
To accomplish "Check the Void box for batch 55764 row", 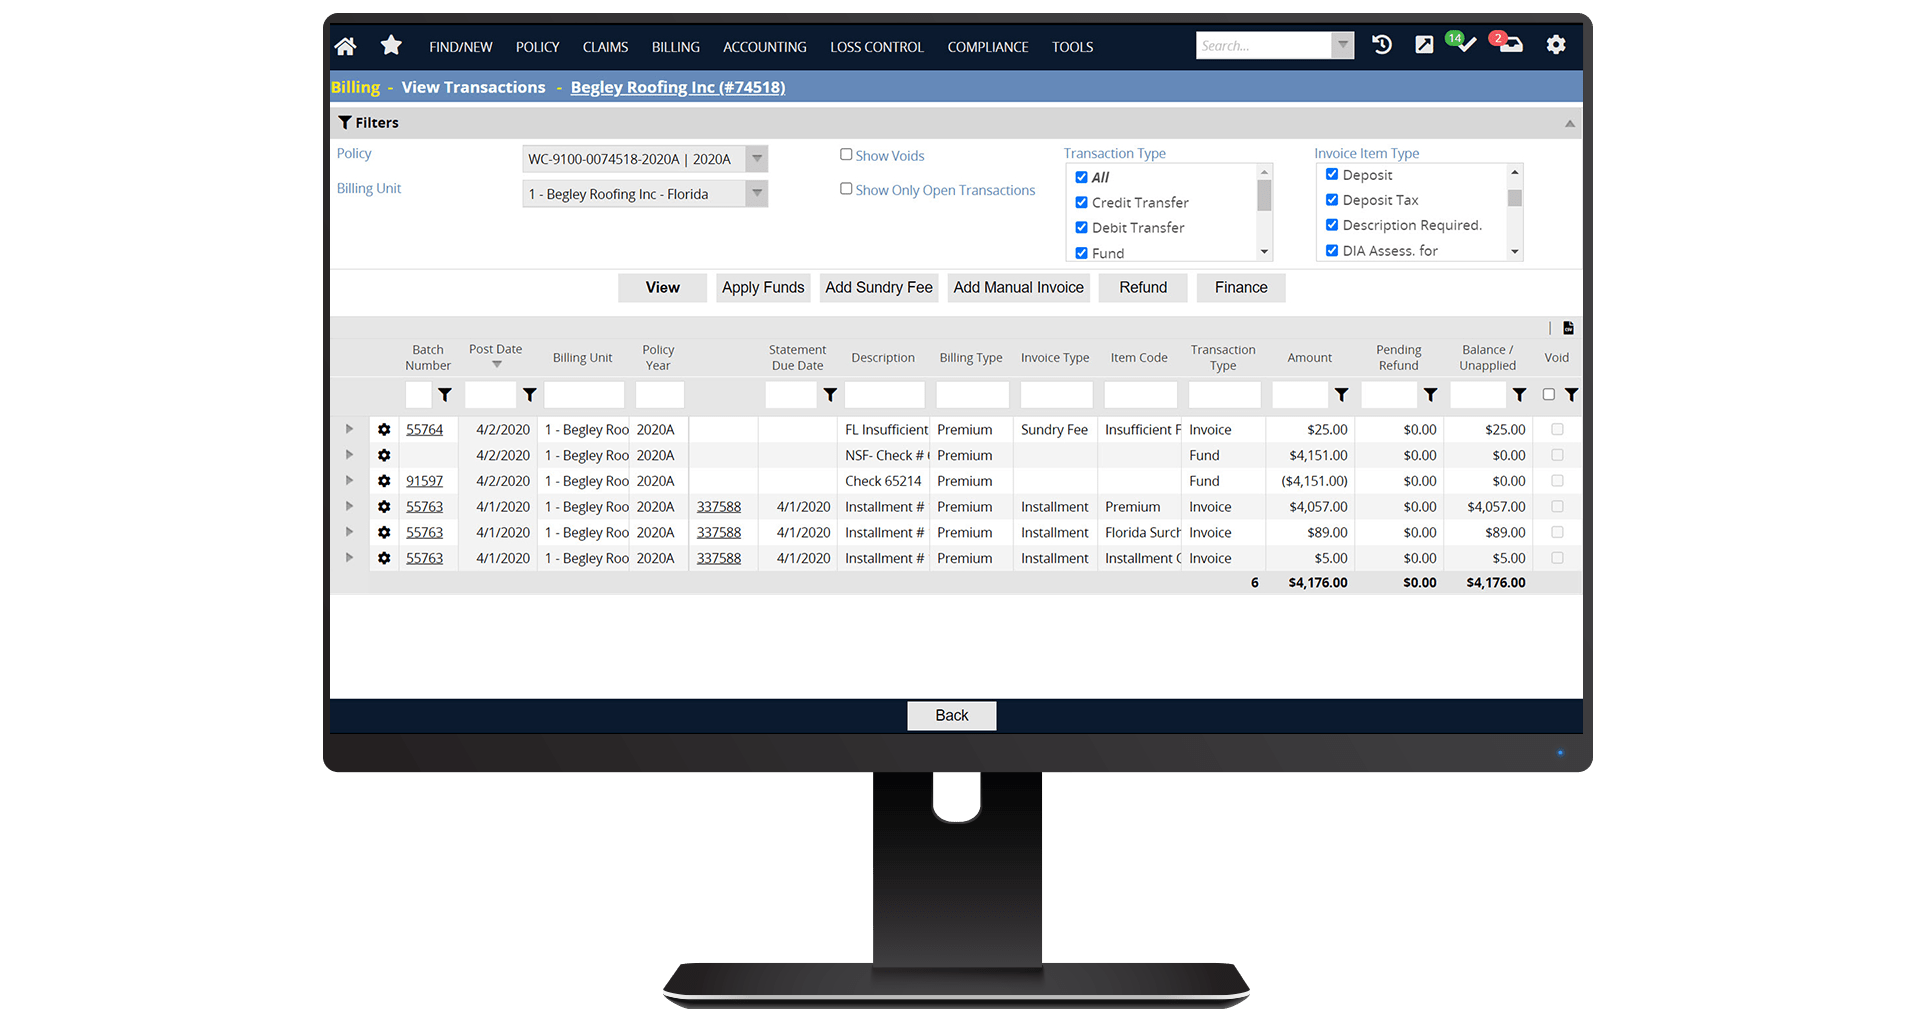I will coord(1557,429).
